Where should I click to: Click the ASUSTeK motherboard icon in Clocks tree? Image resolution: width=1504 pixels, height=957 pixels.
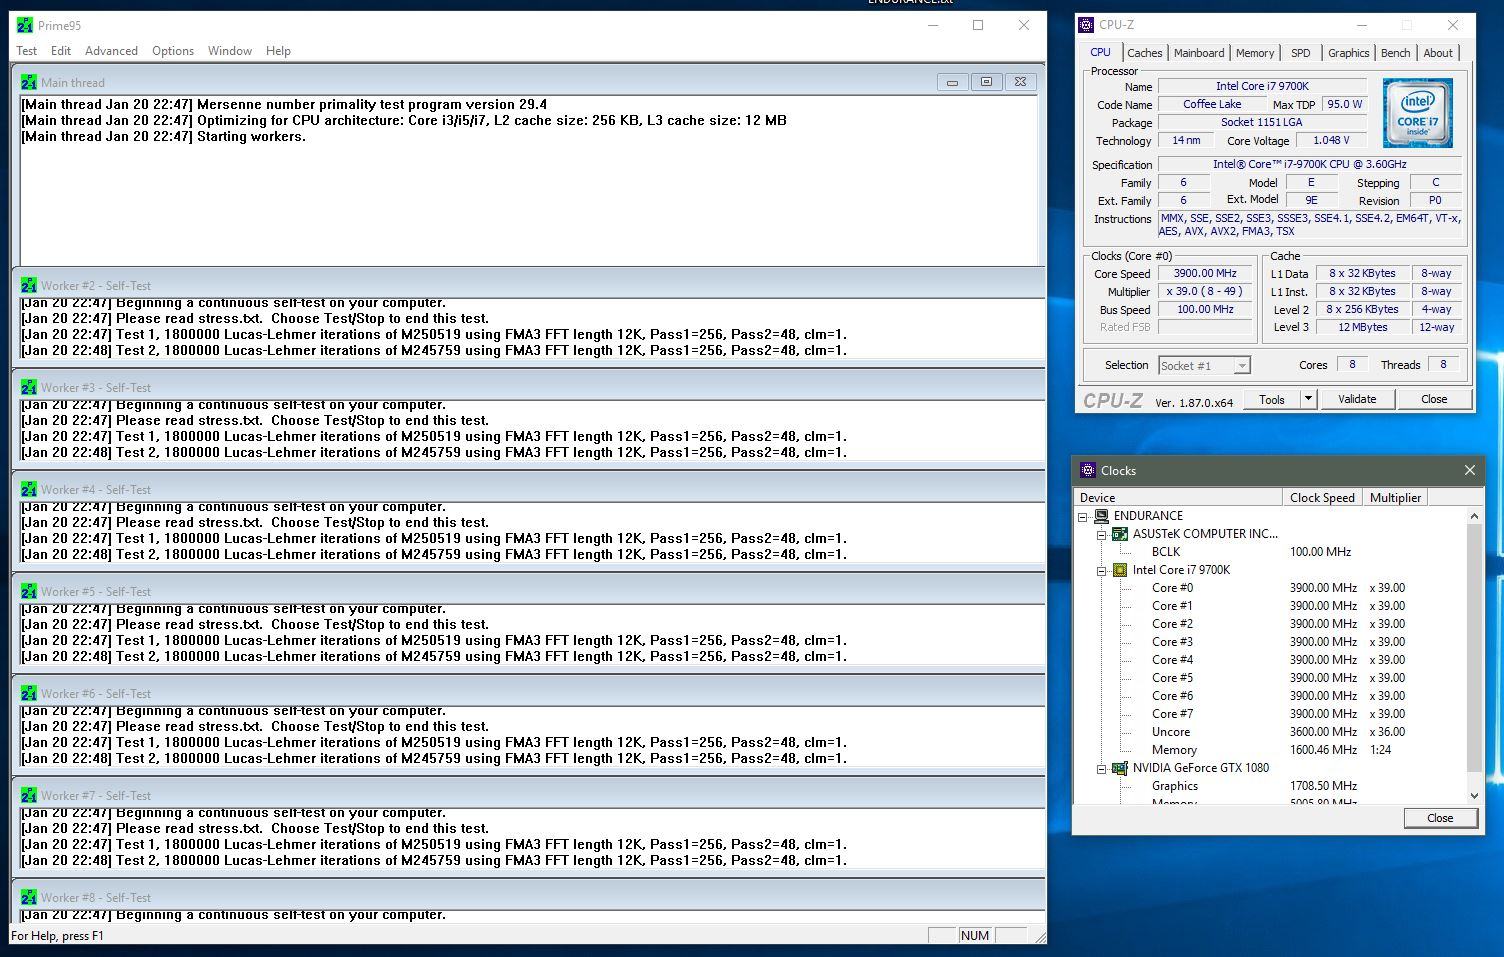(x=1120, y=534)
